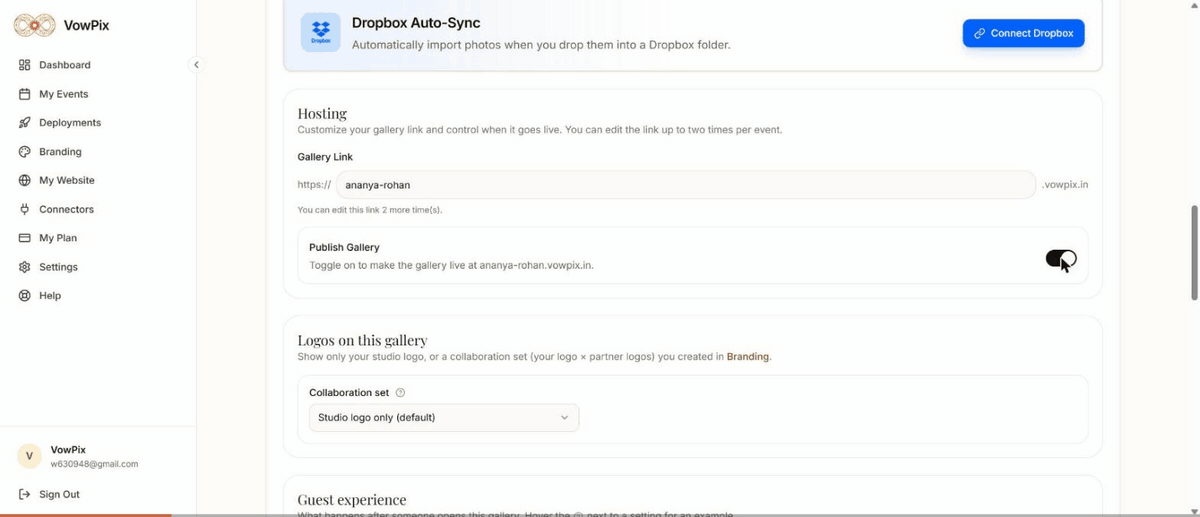Click the Deployments rocket icon
The image size is (1200, 517).
point(25,123)
